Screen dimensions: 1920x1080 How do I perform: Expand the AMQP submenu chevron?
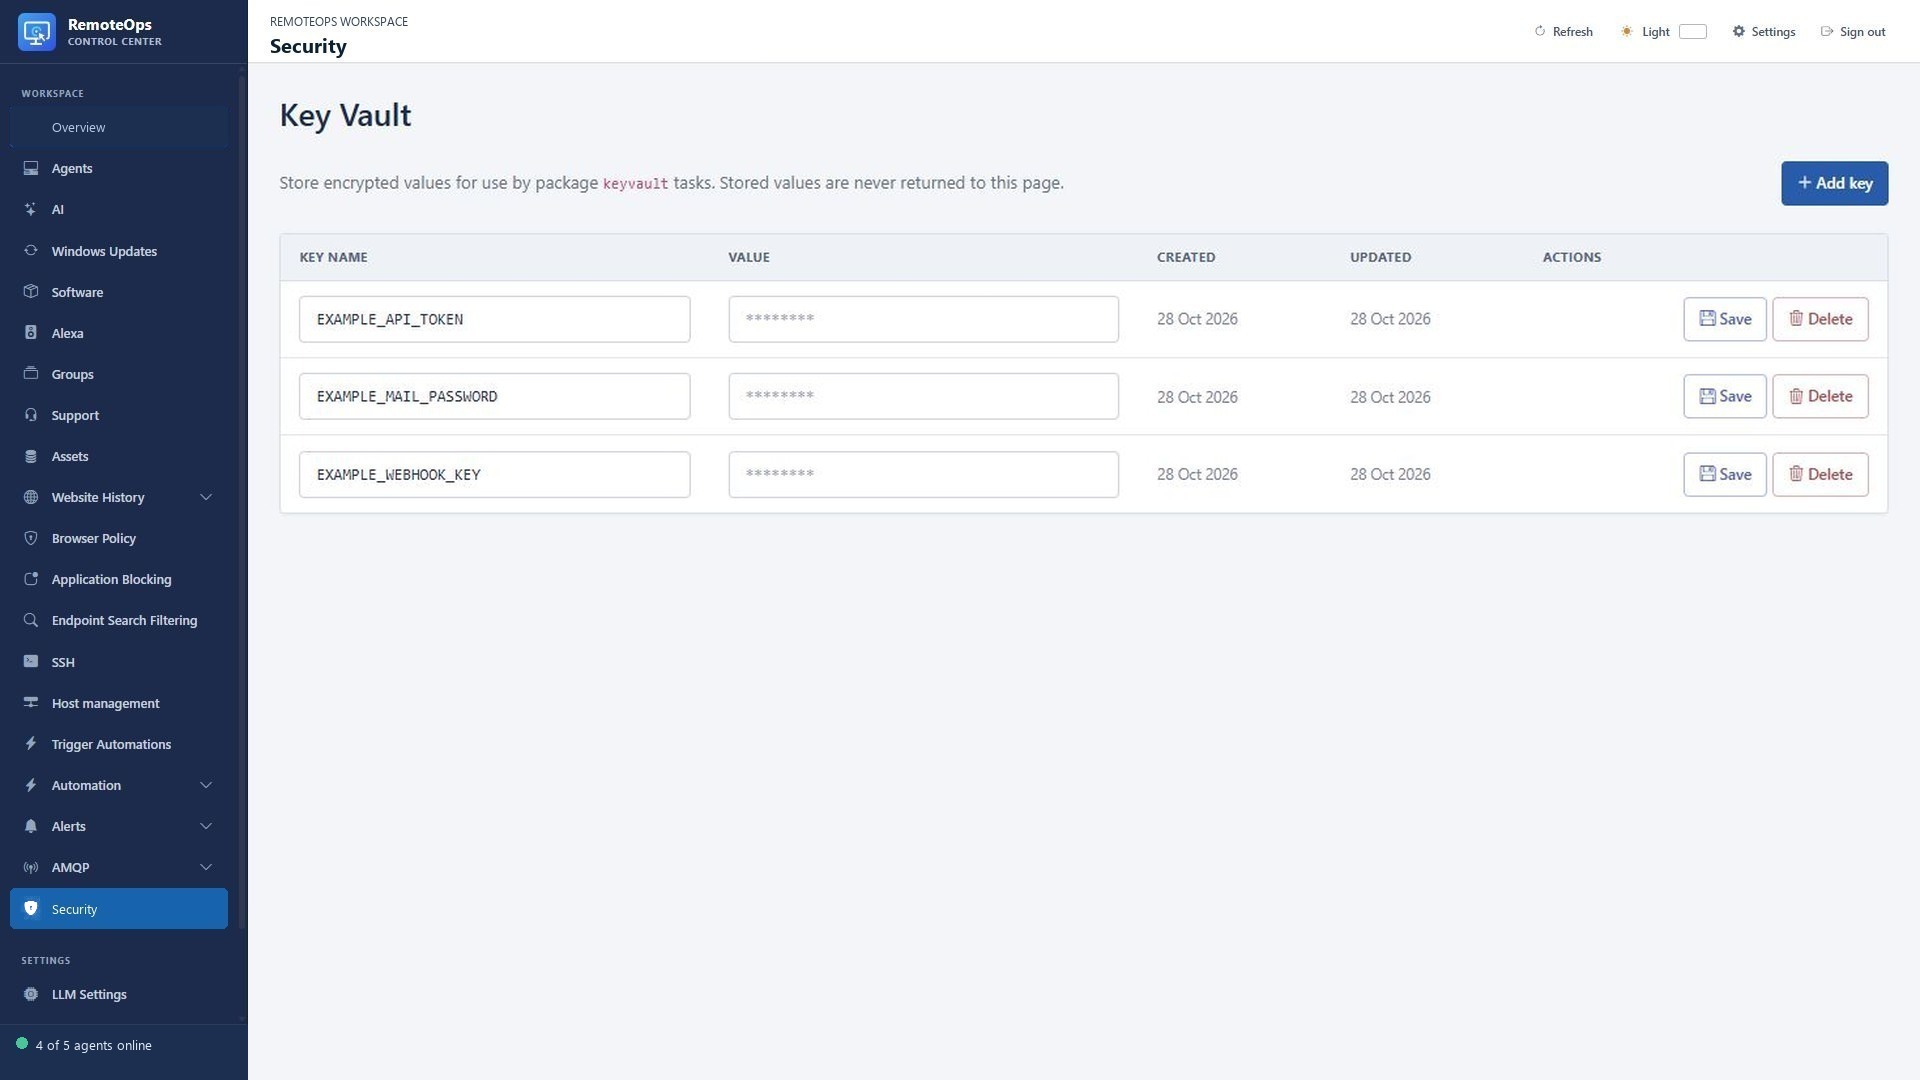coord(206,867)
